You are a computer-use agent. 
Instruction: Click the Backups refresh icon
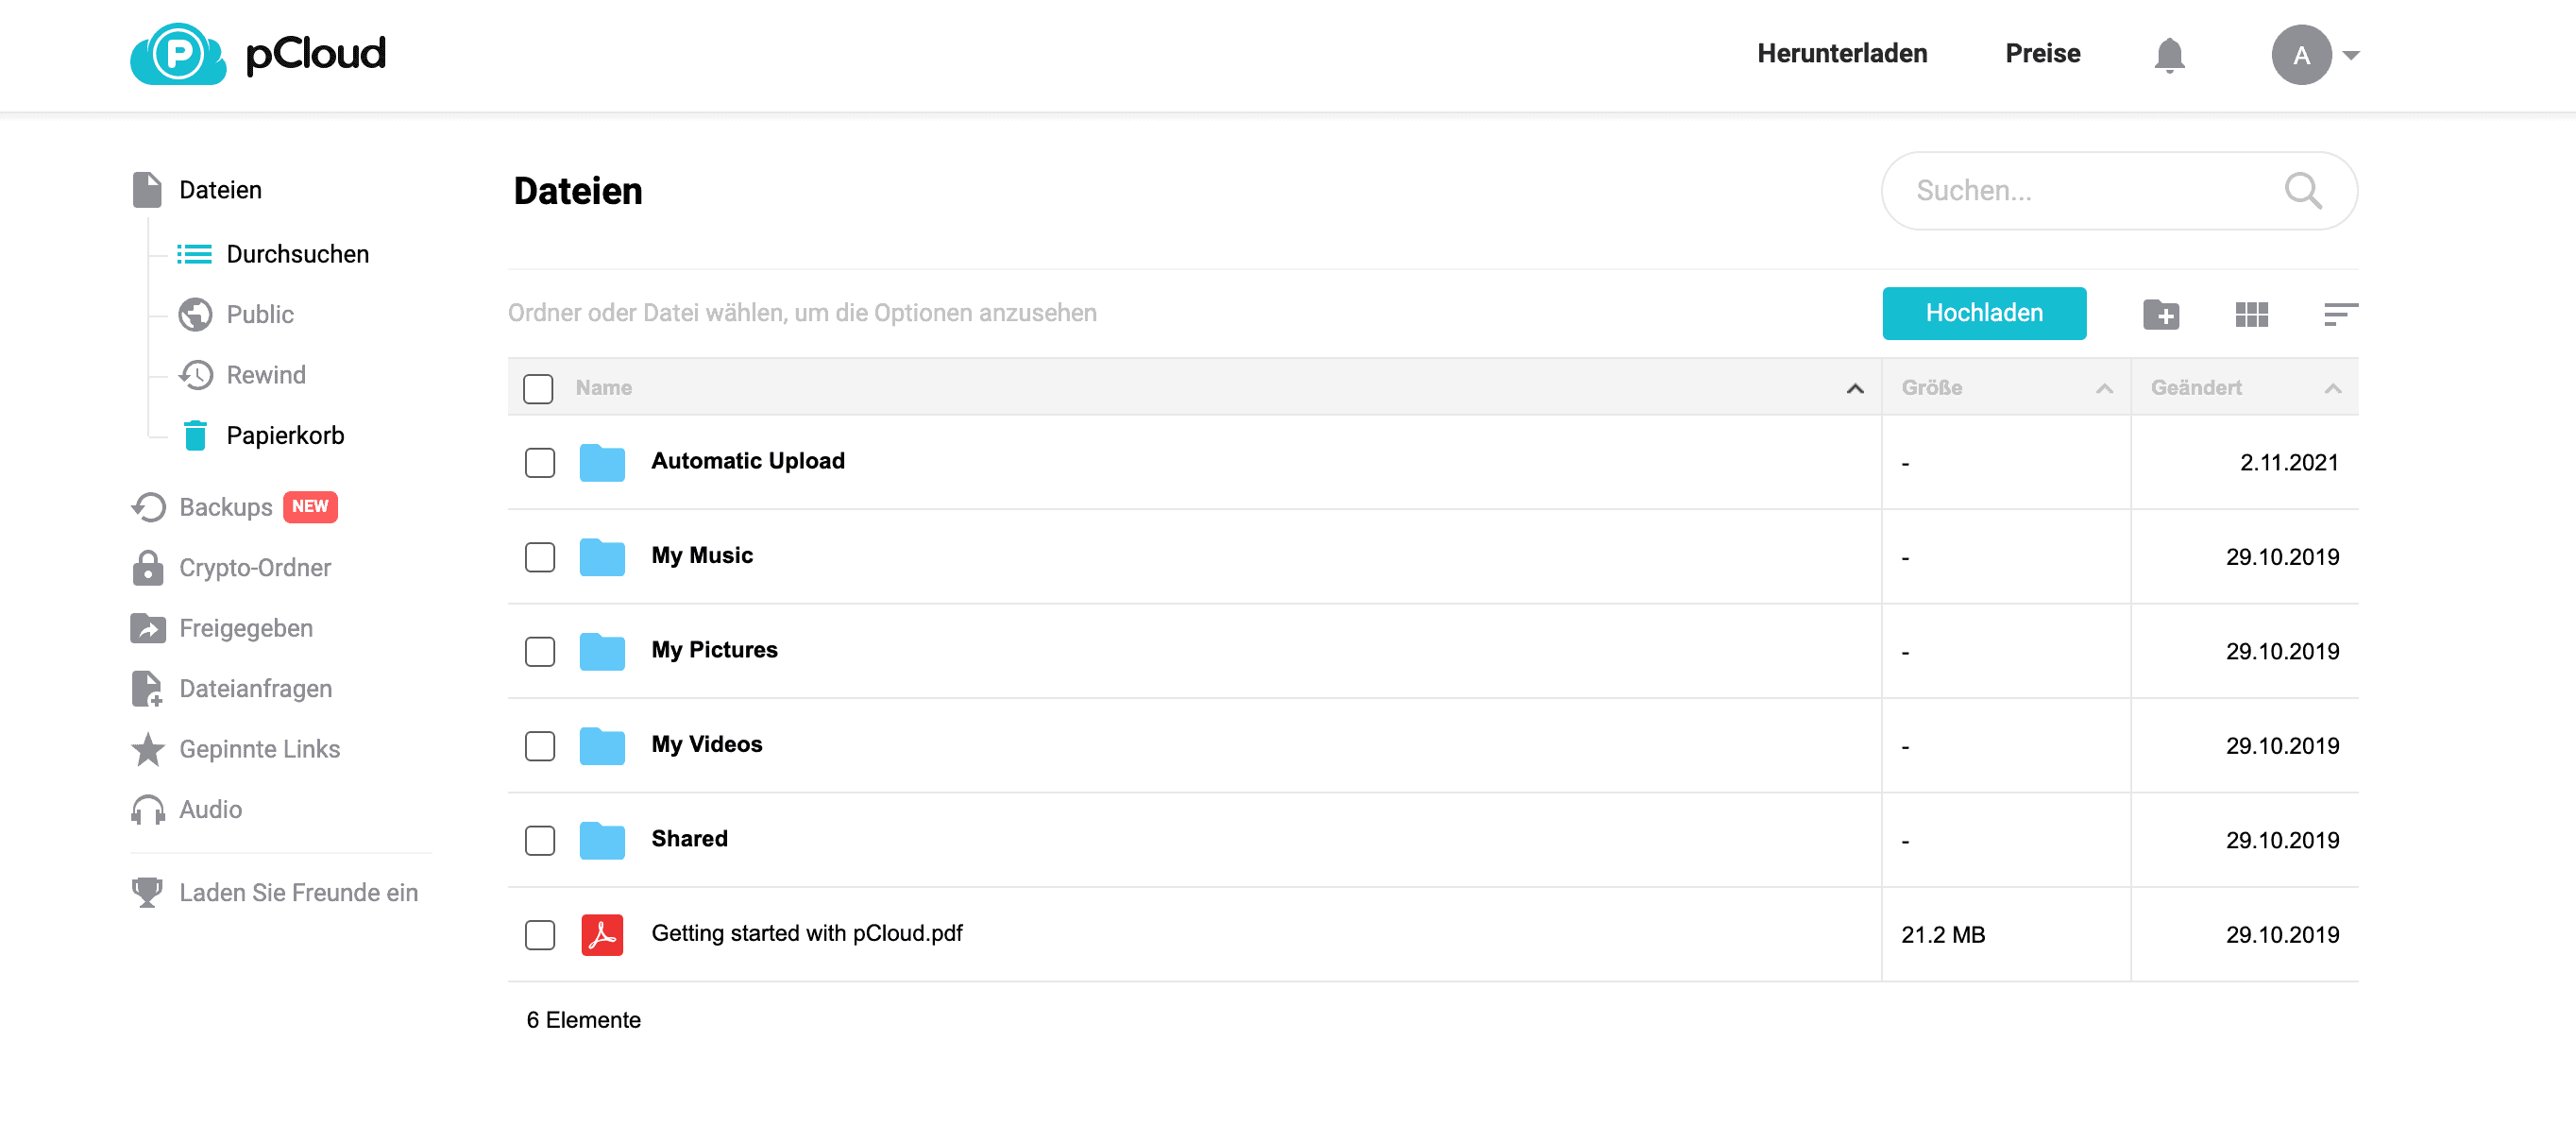tap(148, 507)
